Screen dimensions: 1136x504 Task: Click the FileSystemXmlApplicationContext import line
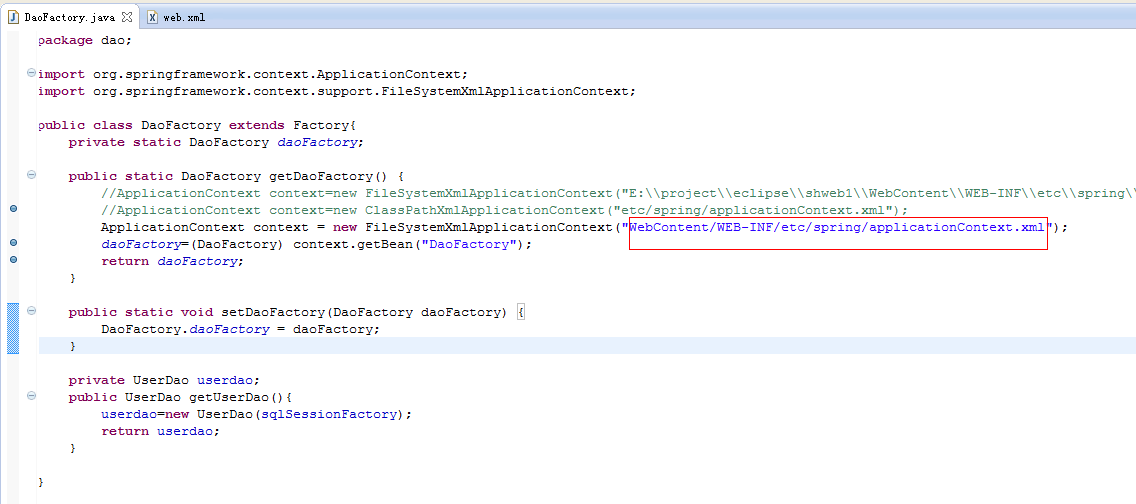tap(337, 91)
